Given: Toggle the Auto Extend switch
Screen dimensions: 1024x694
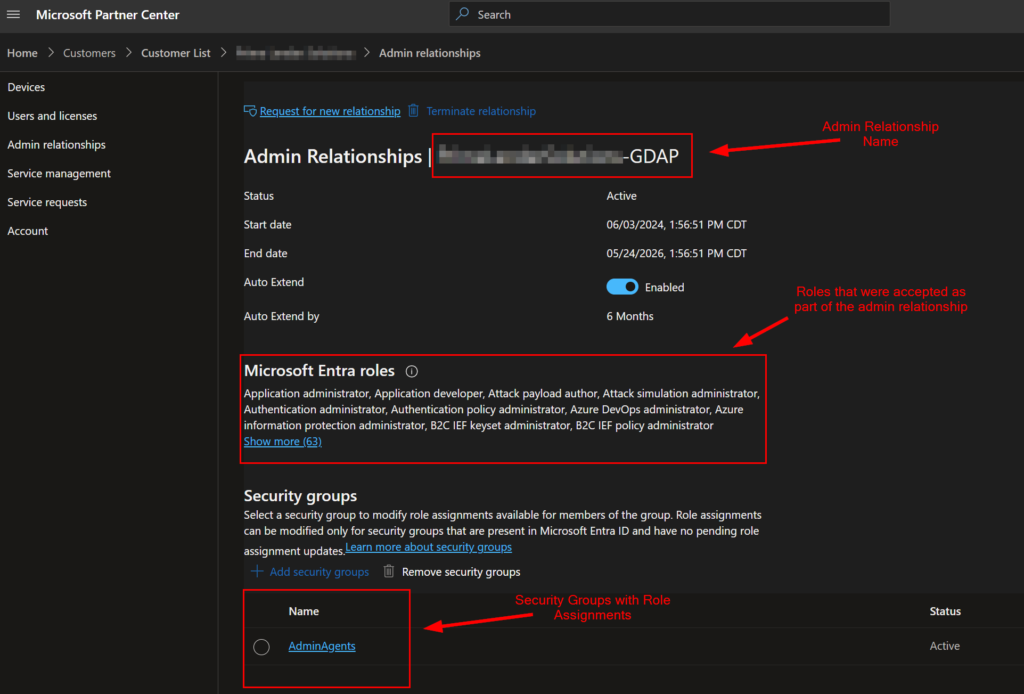Looking at the screenshot, I should pos(622,287).
